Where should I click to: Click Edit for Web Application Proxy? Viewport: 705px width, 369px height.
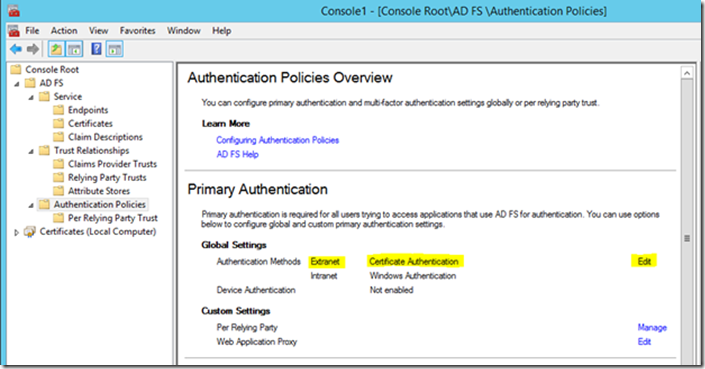pyautogui.click(x=644, y=342)
